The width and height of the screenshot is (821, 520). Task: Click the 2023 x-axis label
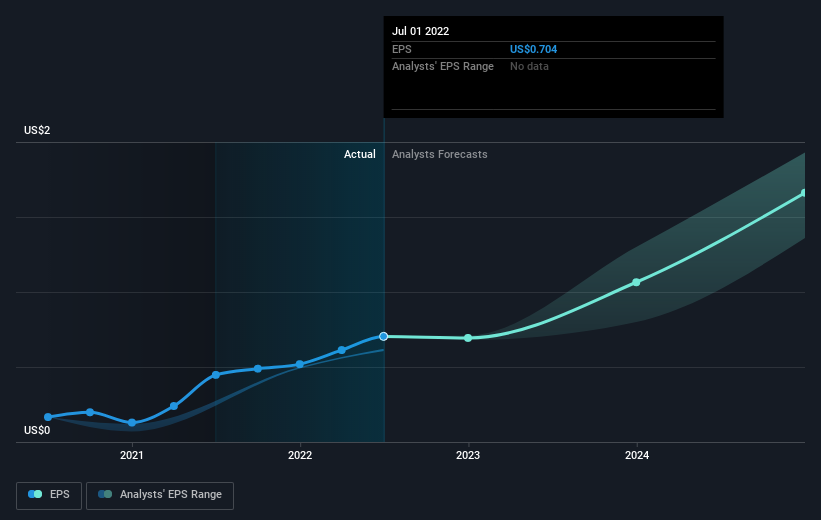[x=468, y=455]
